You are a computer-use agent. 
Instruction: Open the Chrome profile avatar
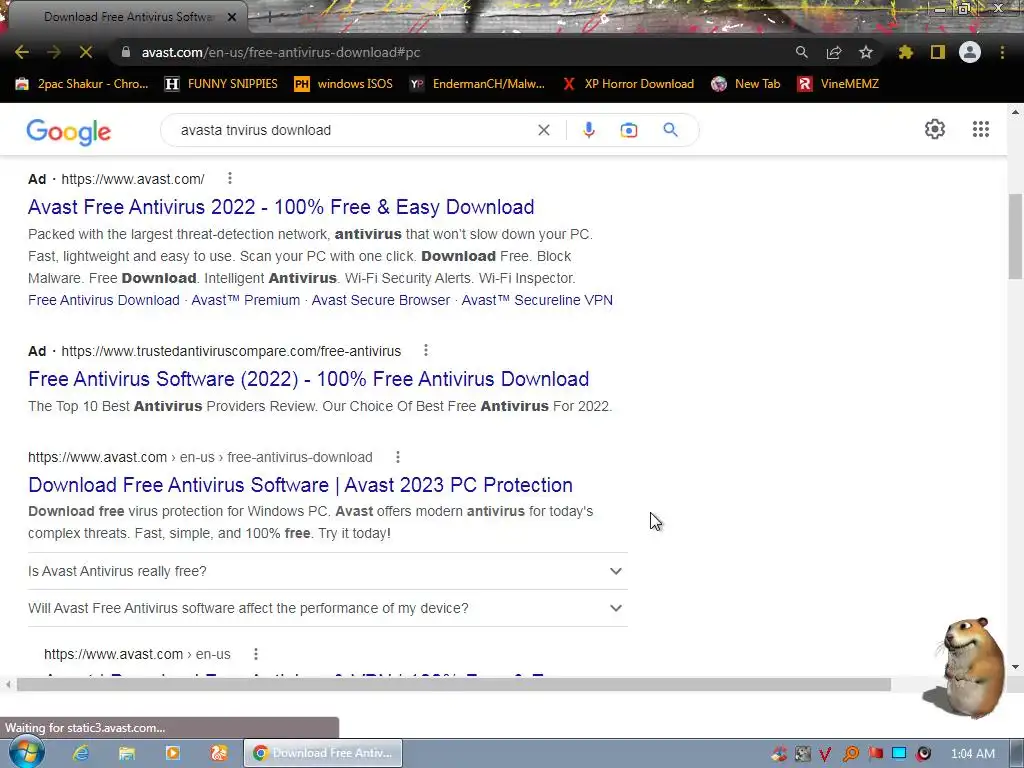point(970,52)
